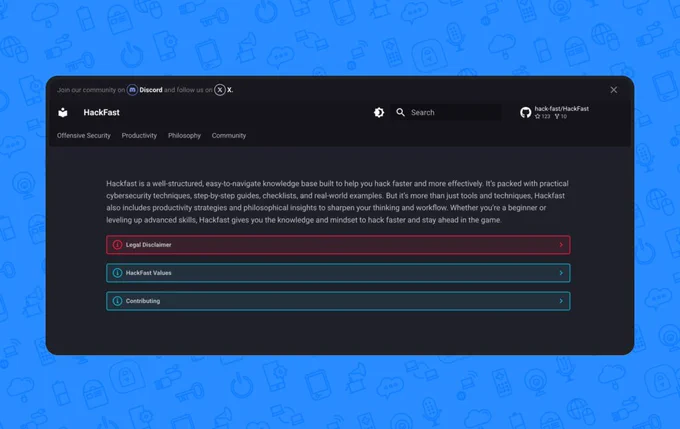Image resolution: width=680 pixels, height=429 pixels.
Task: Click the info icon on HackFast Values
Action: coord(117,273)
